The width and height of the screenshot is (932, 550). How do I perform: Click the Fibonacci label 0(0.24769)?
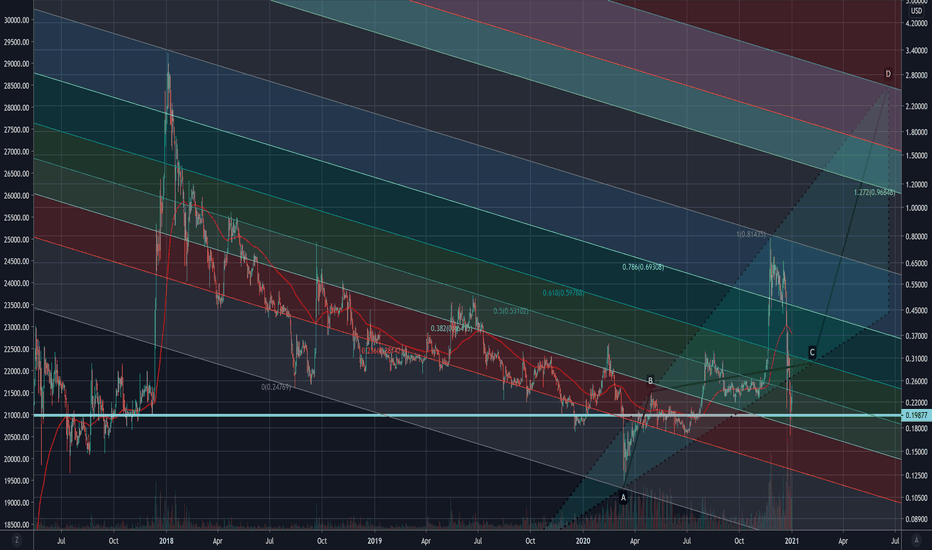click(x=276, y=387)
